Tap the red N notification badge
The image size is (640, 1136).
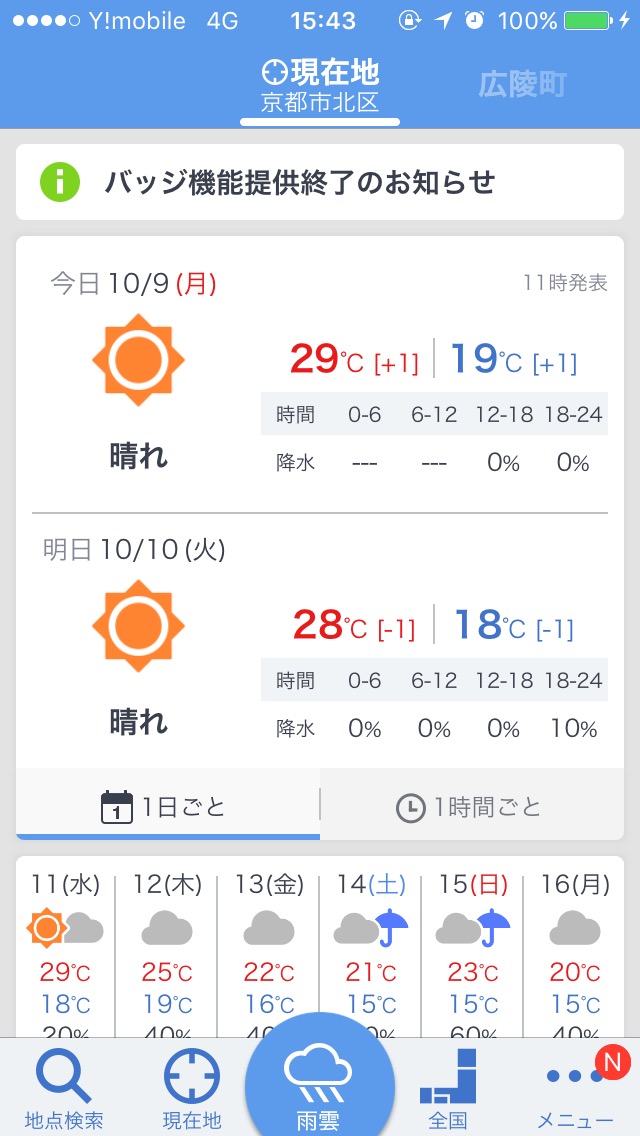click(612, 1062)
